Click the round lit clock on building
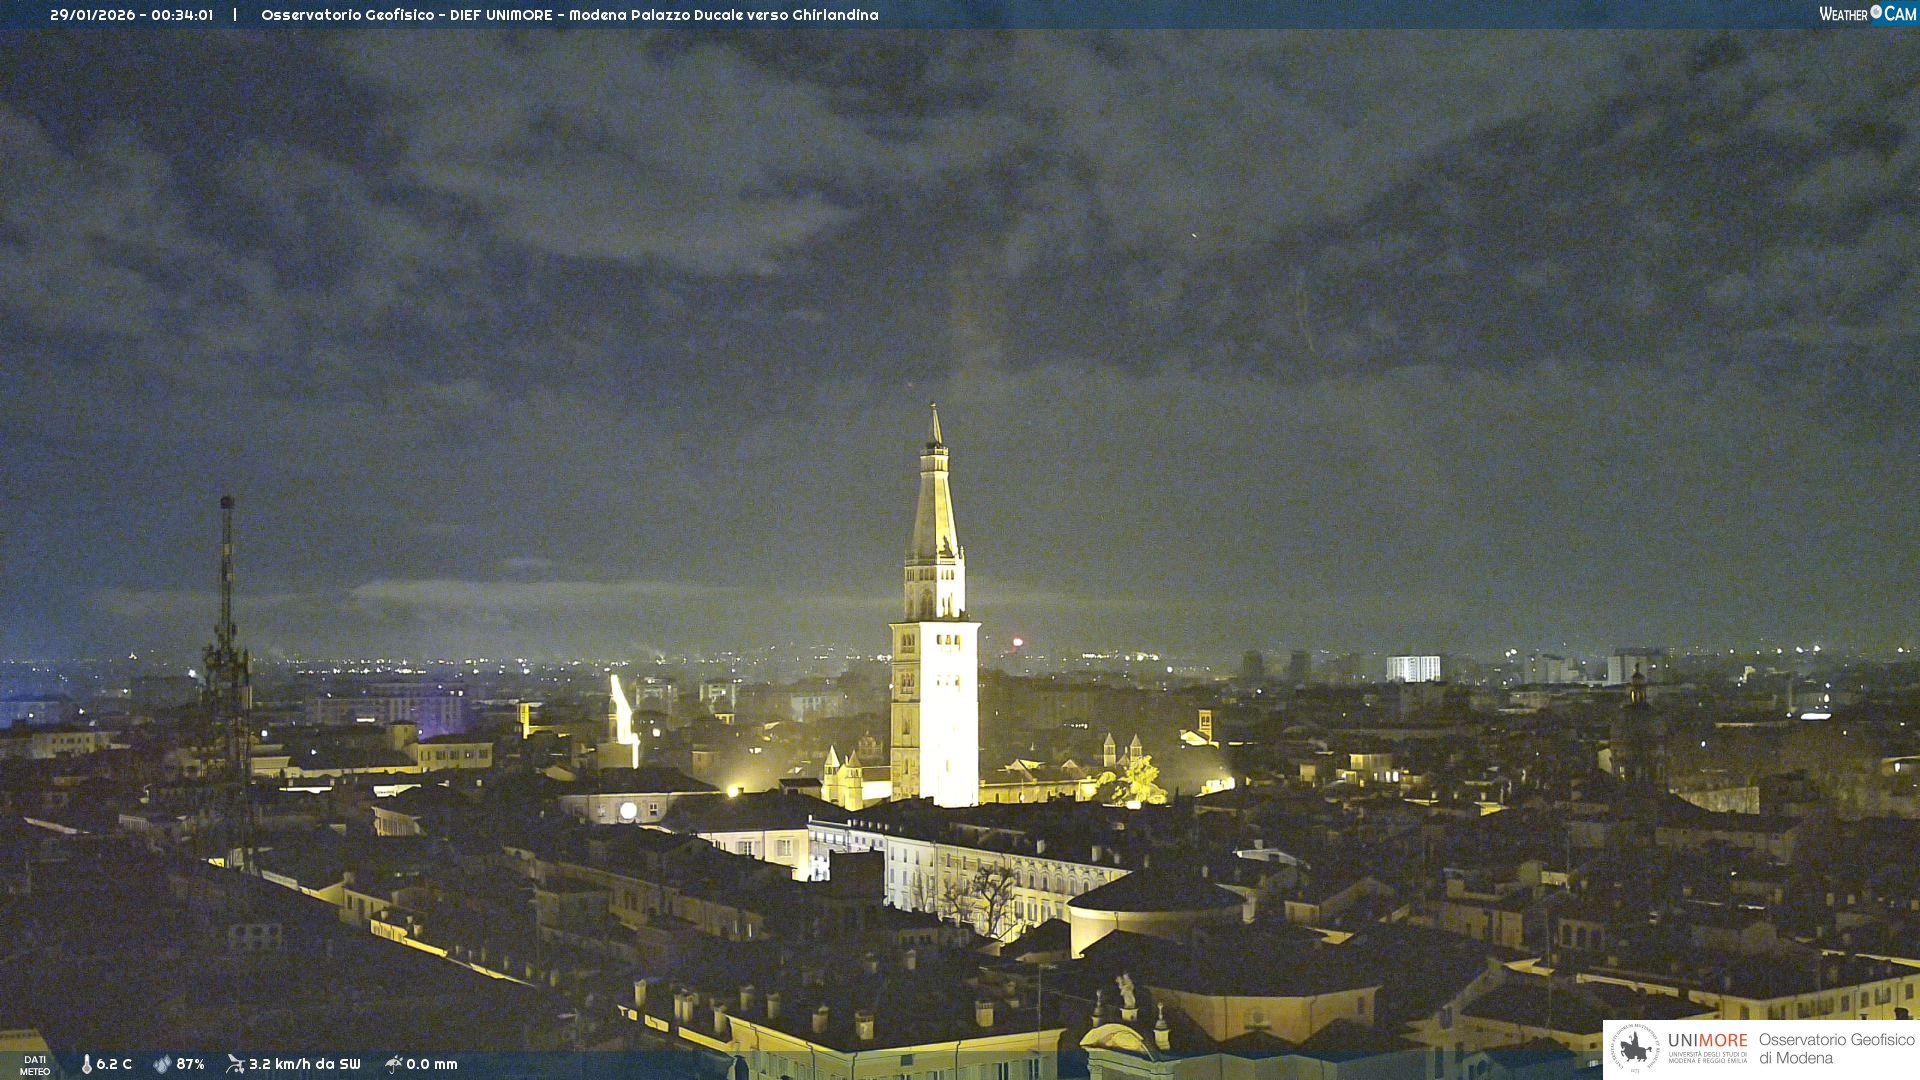 click(628, 811)
